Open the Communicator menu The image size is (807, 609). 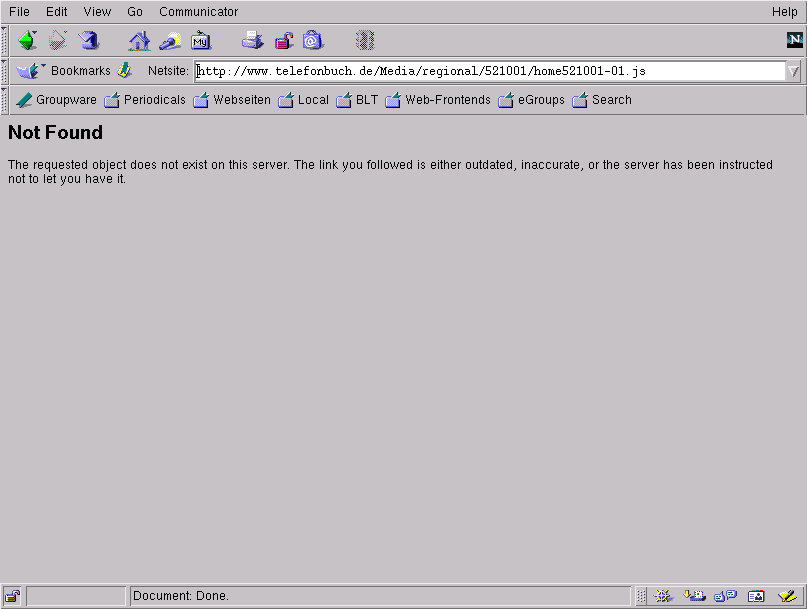(x=199, y=11)
